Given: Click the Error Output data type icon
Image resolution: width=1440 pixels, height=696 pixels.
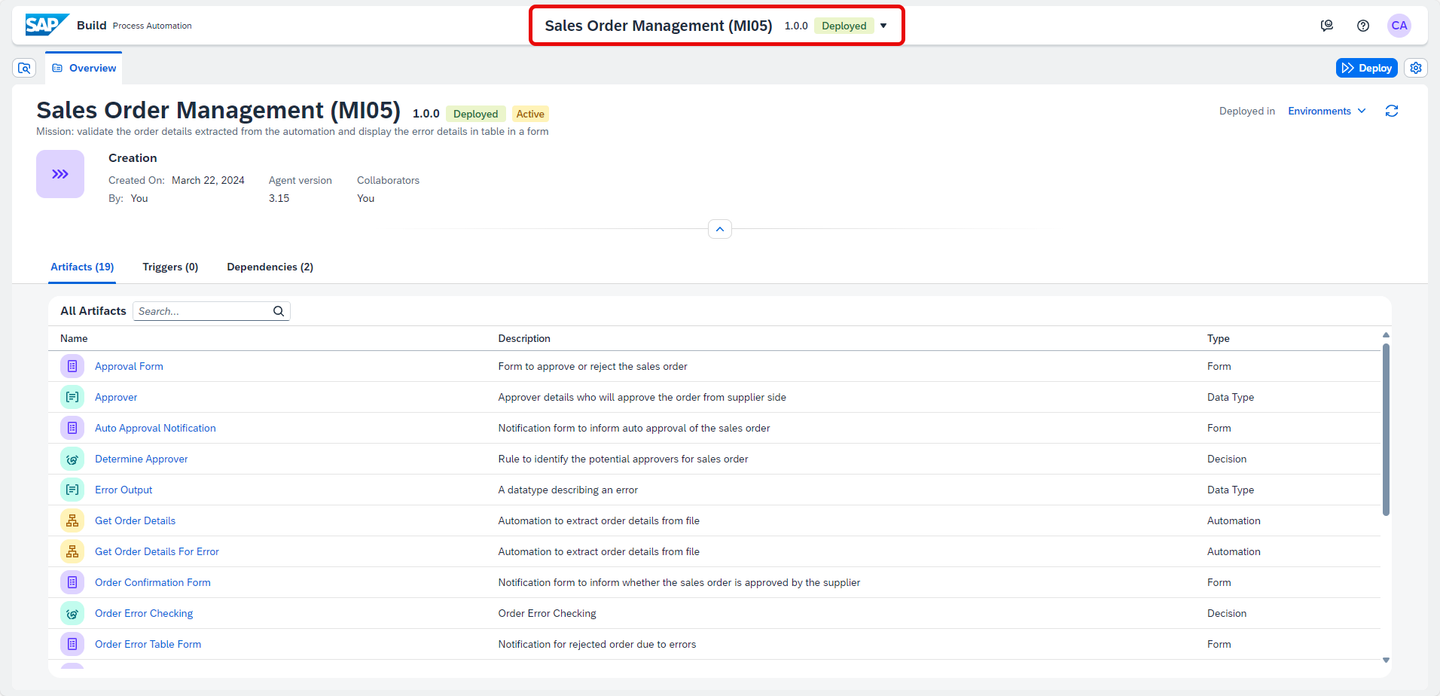Looking at the screenshot, I should pos(72,490).
